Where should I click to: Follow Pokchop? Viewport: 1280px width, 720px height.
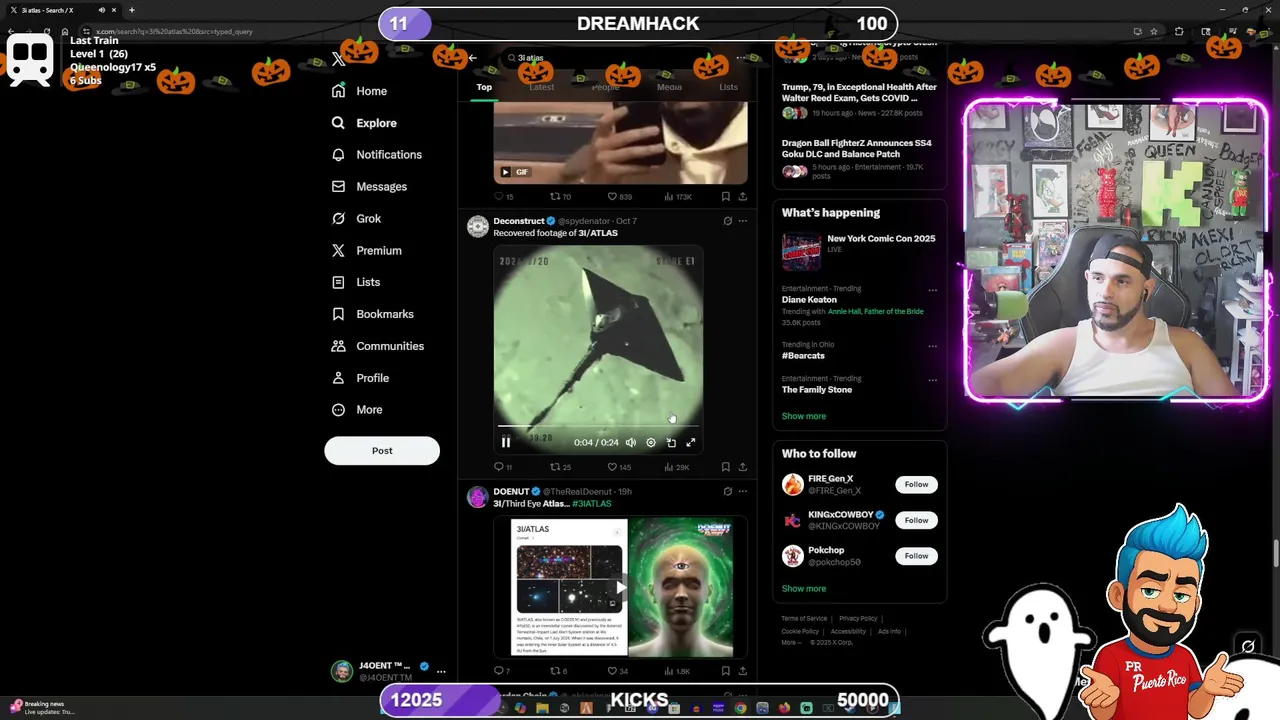(x=916, y=556)
